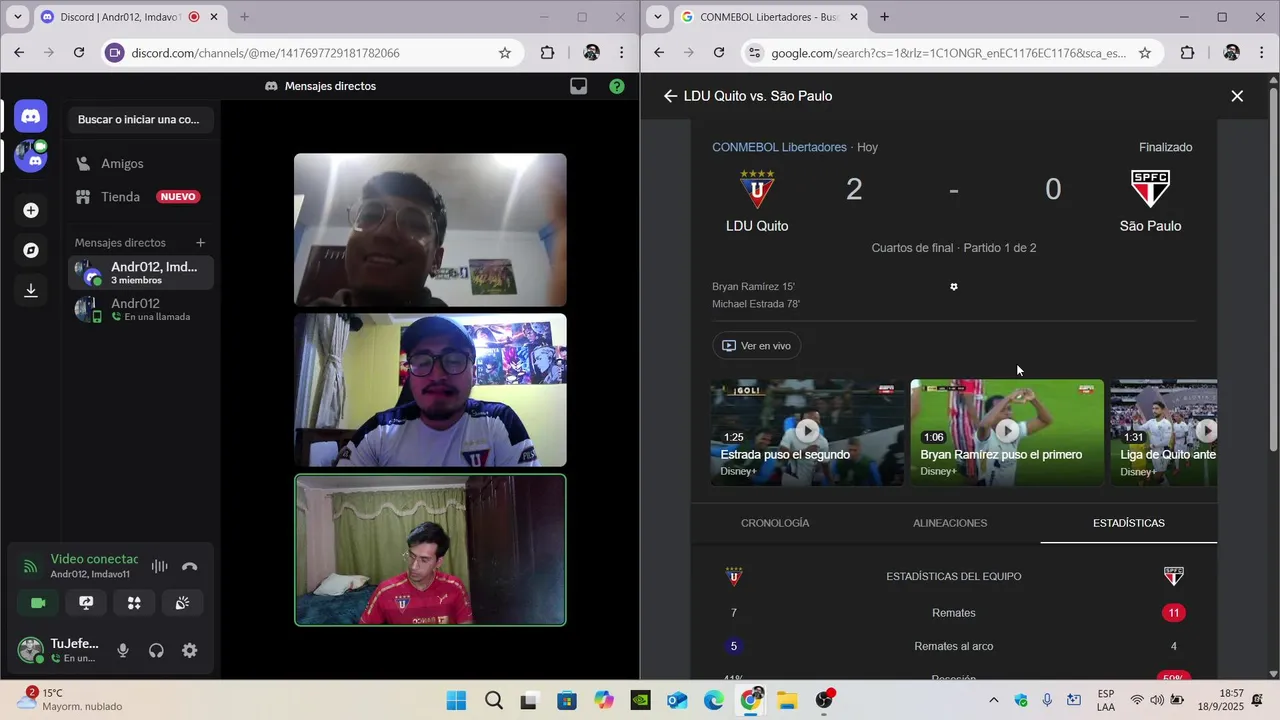This screenshot has width=1280, height=720.
Task: Open Windows taskbar Search
Action: 493,700
